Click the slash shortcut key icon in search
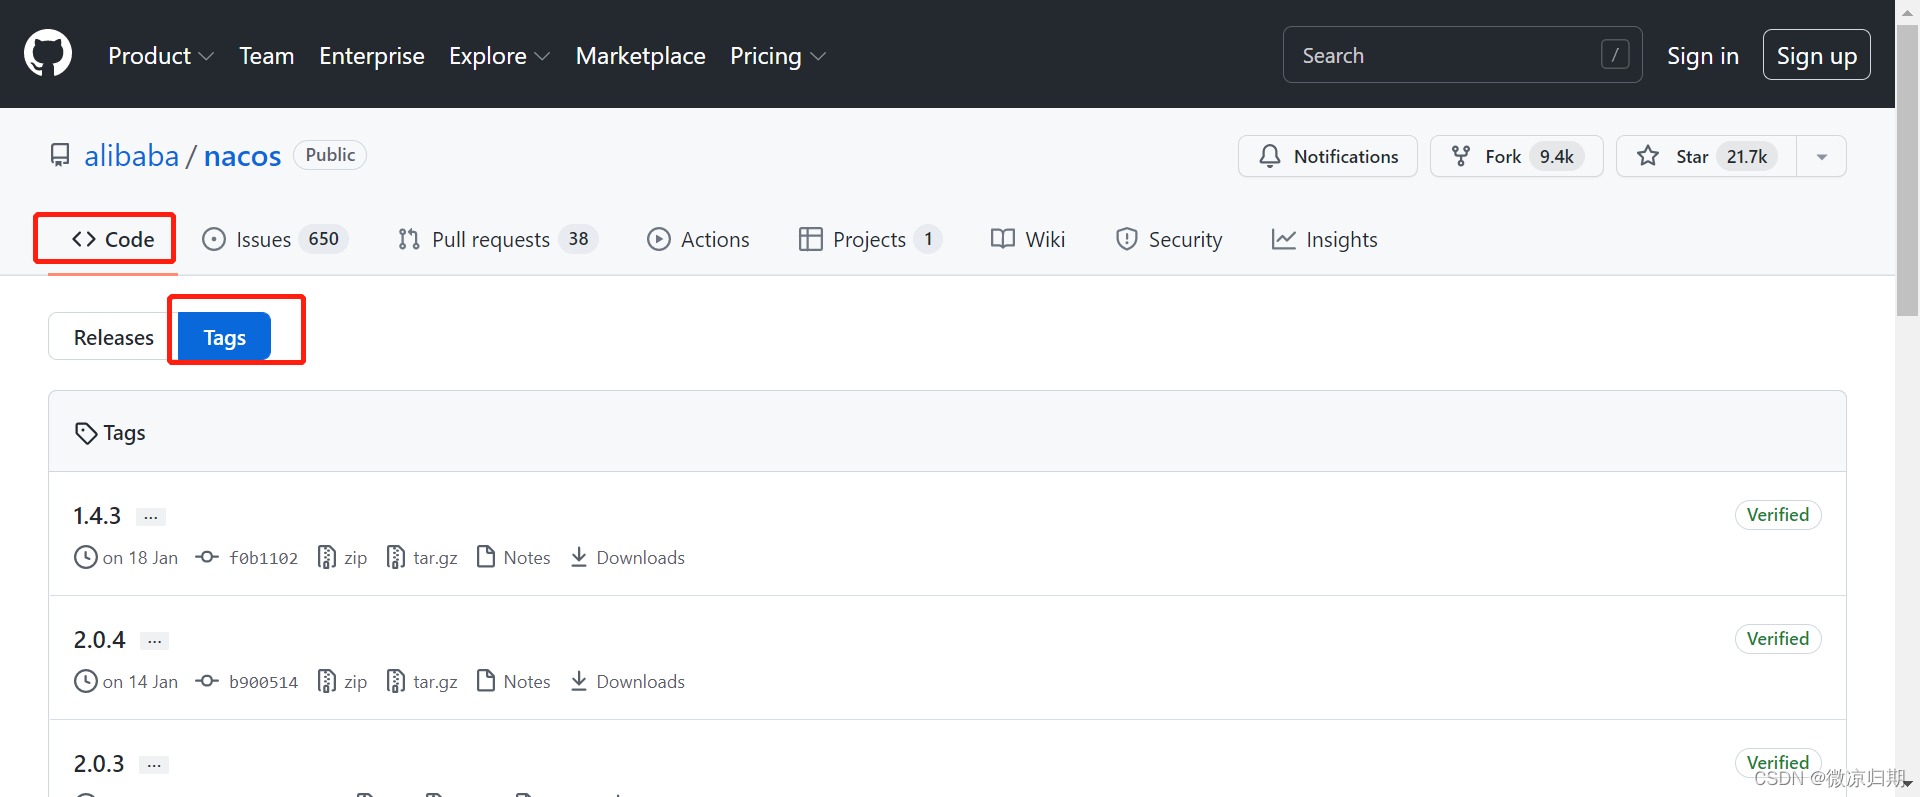1920x797 pixels. tap(1615, 55)
